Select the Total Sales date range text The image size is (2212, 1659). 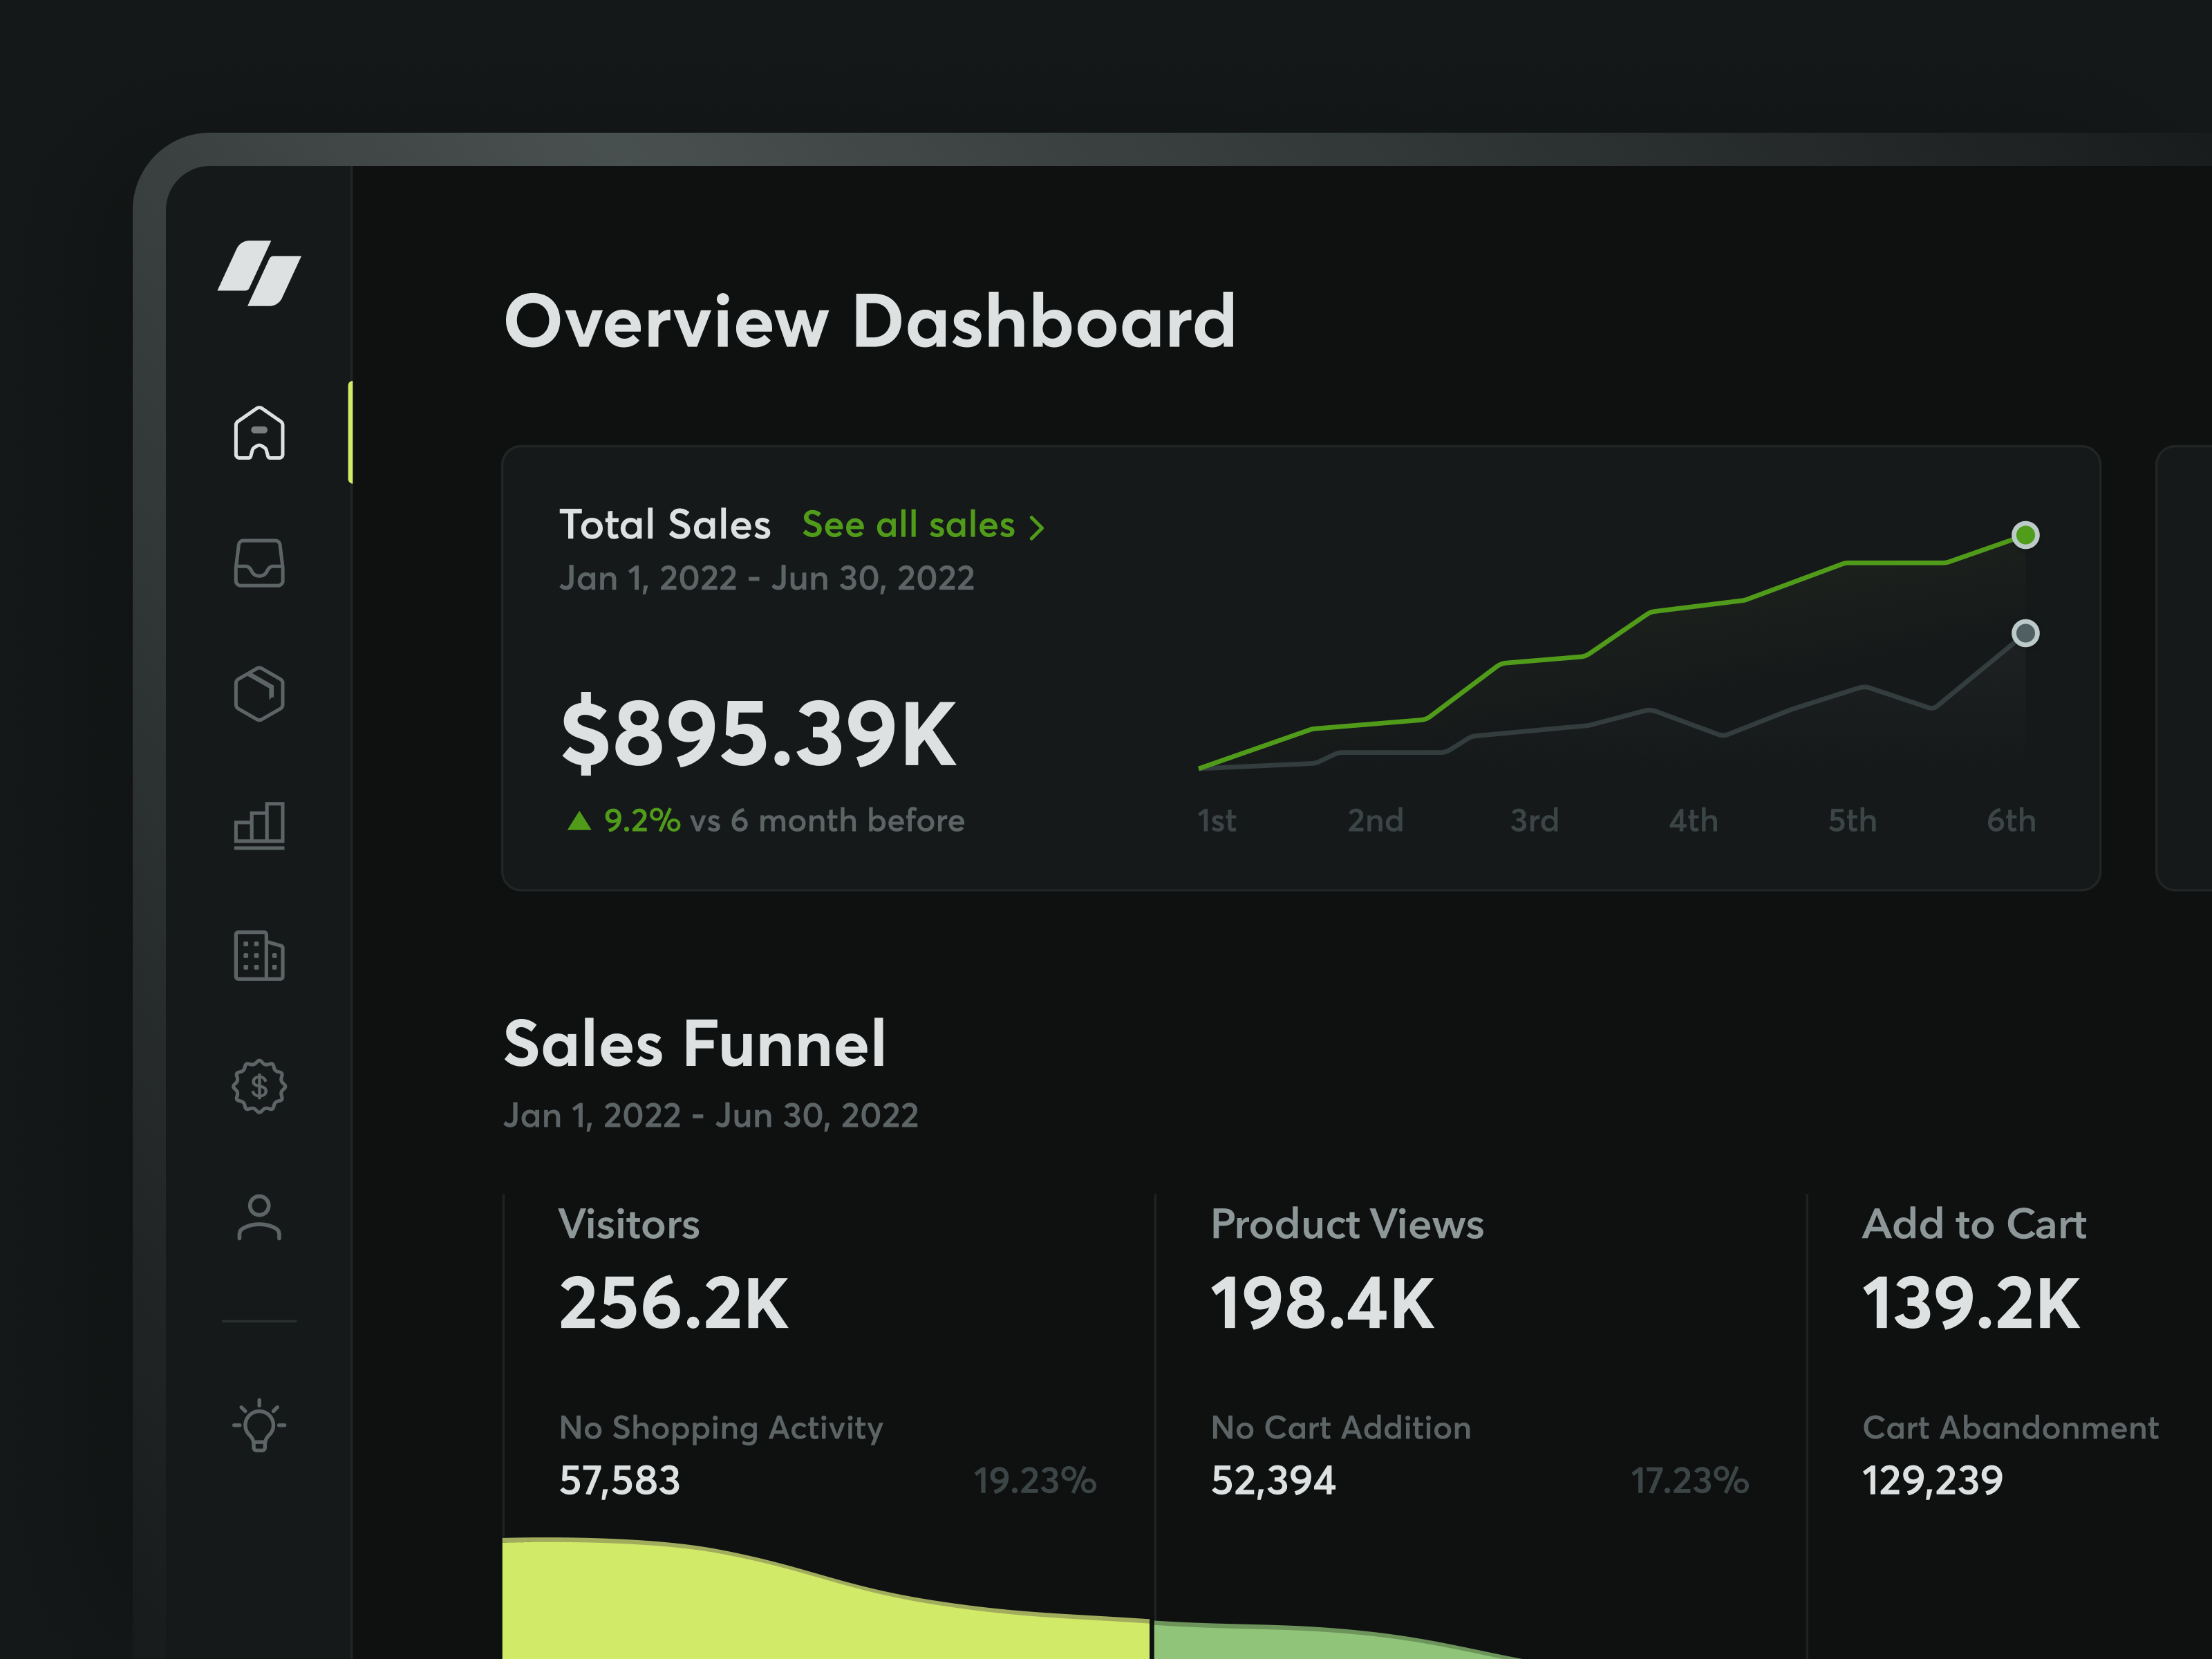pyautogui.click(x=766, y=577)
